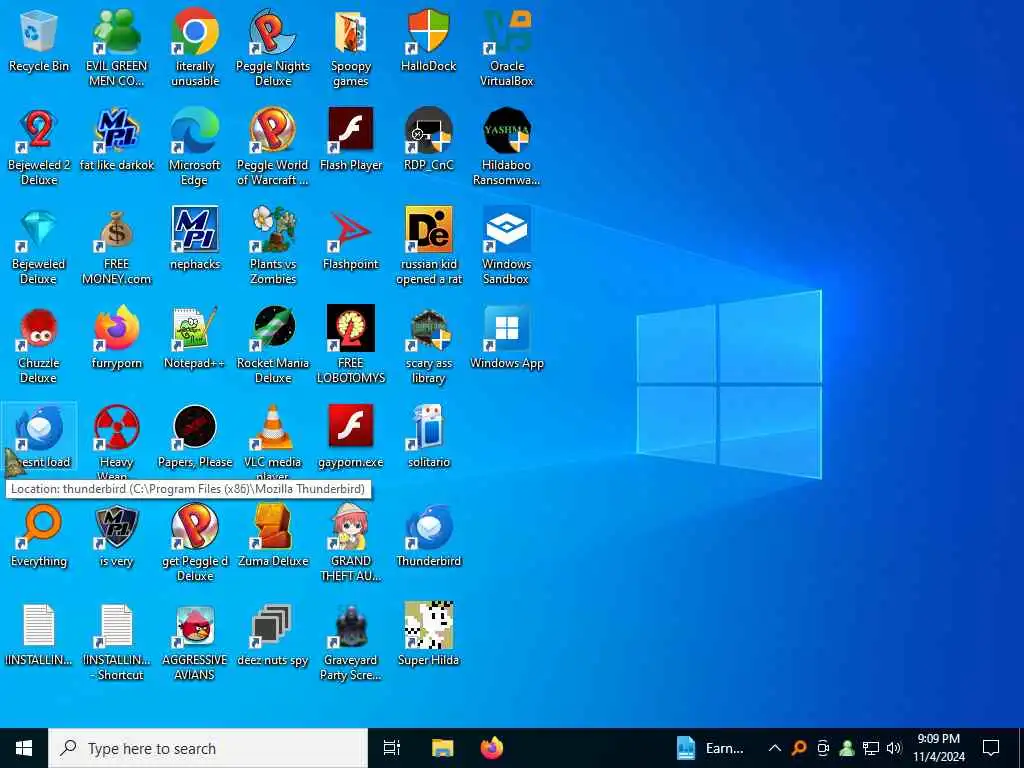Open Papers, Please shortcut
Viewport: 1024px width, 768px height.
click(x=195, y=438)
